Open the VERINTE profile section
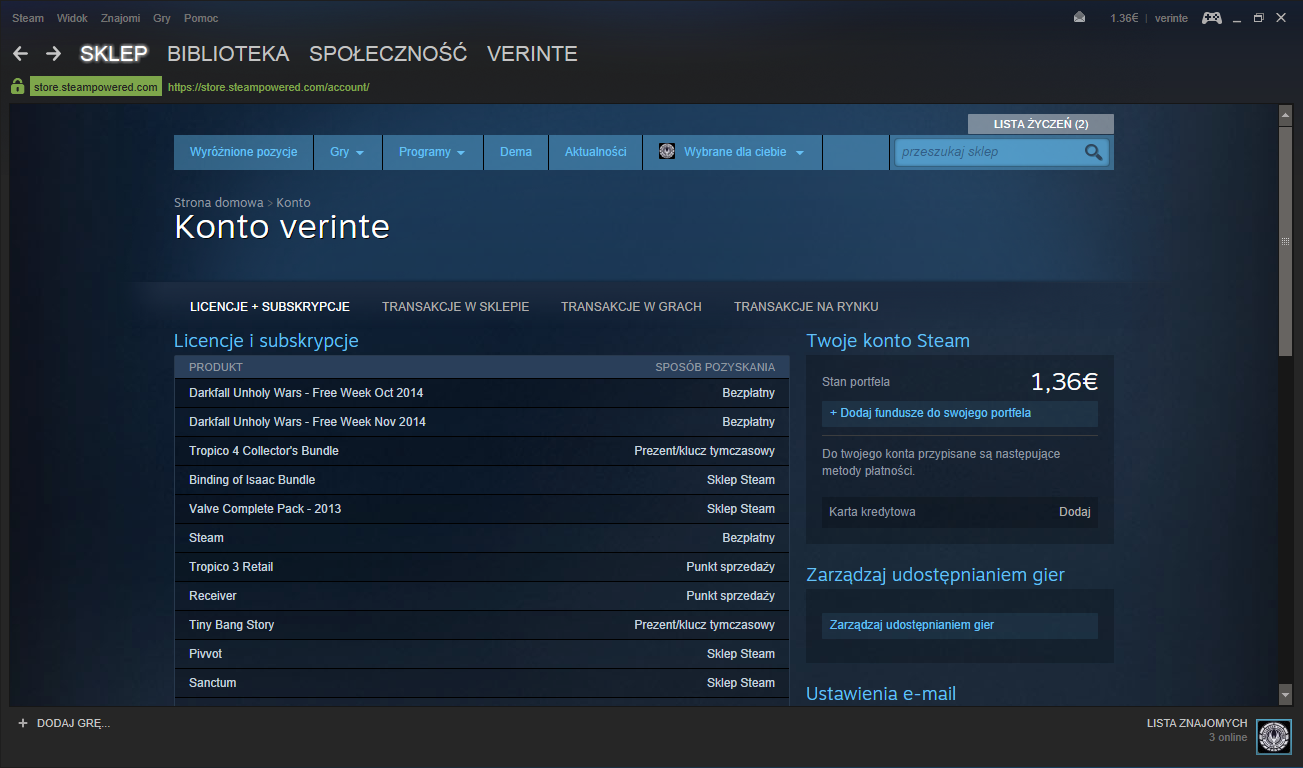Image resolution: width=1303 pixels, height=768 pixels. pyautogui.click(x=532, y=54)
